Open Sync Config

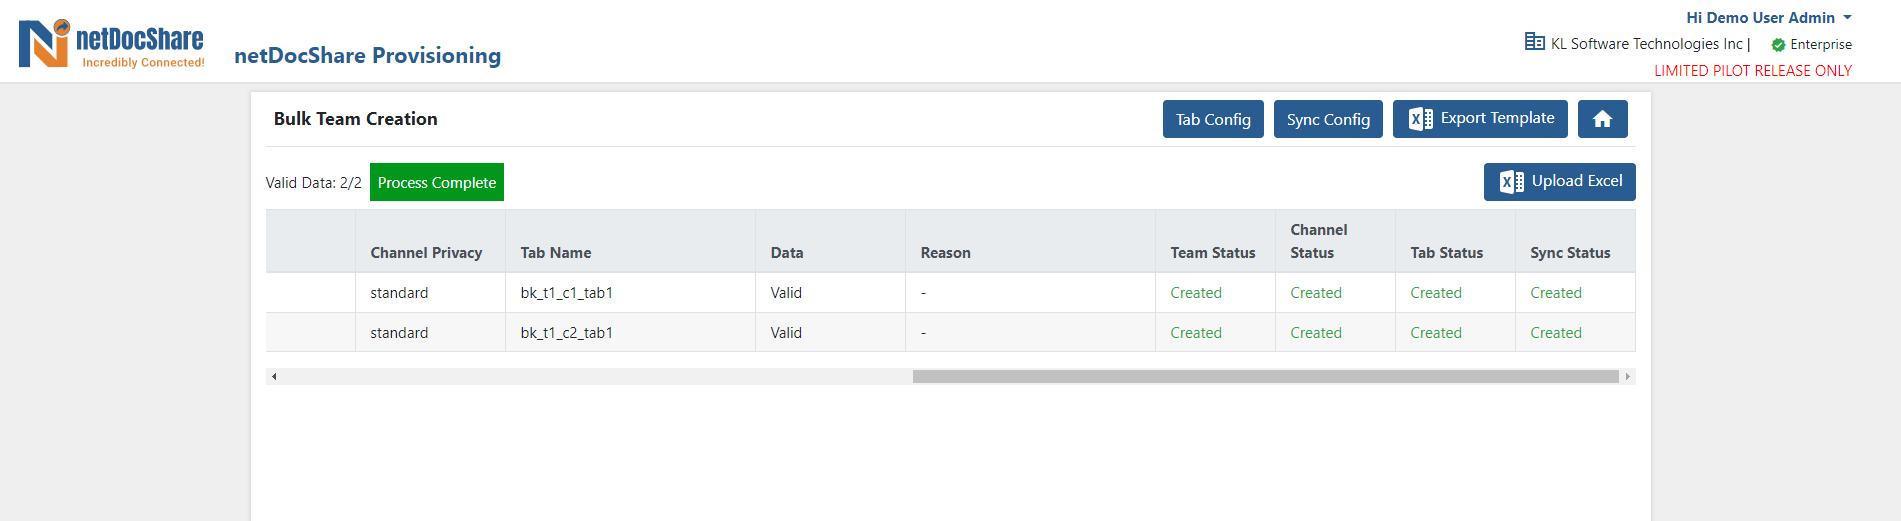click(1328, 119)
